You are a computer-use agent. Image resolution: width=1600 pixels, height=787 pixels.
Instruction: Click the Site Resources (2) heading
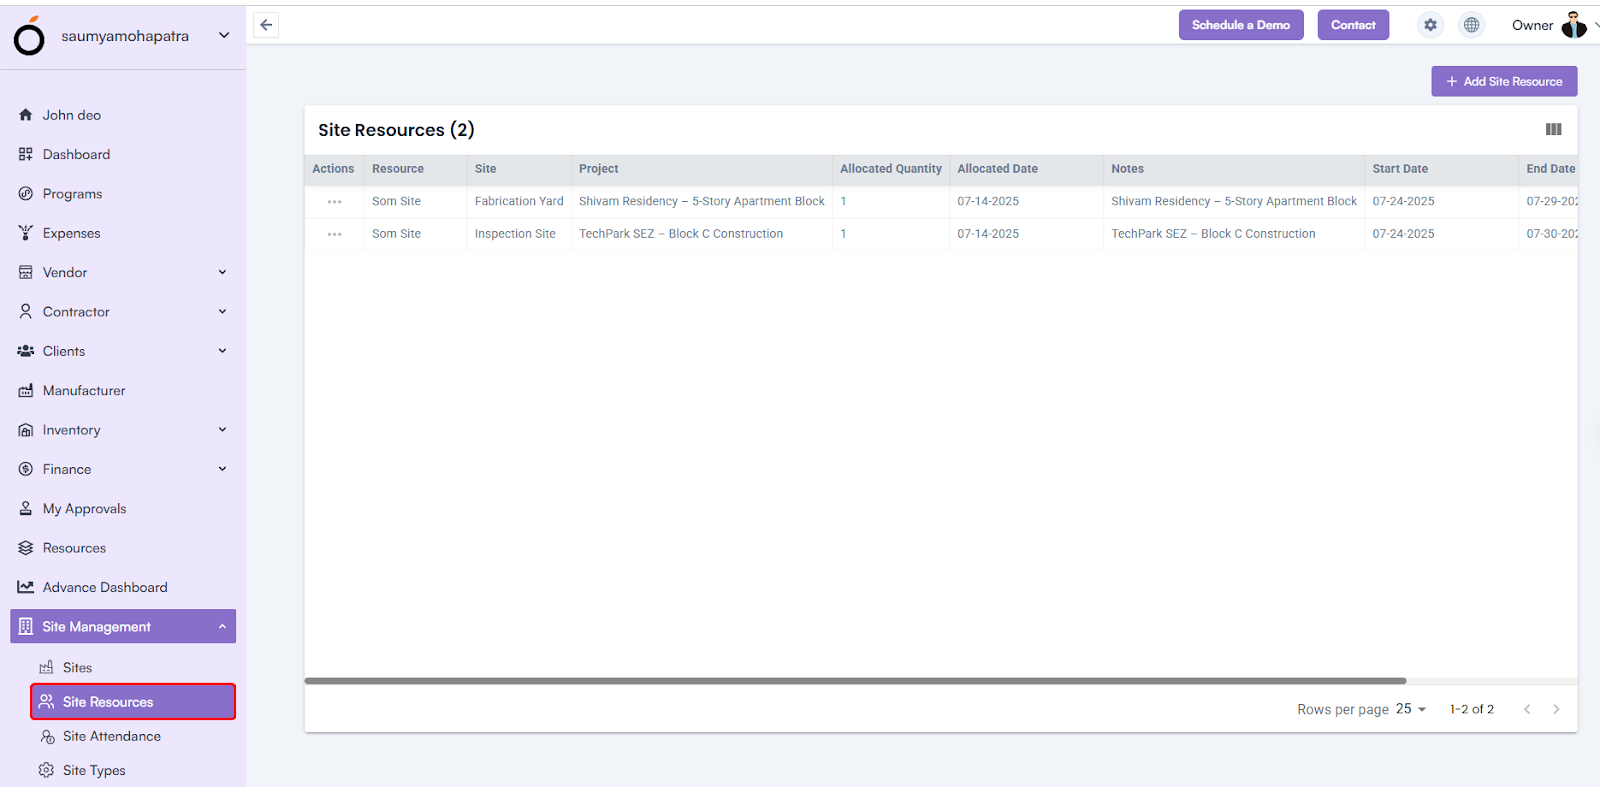point(396,130)
